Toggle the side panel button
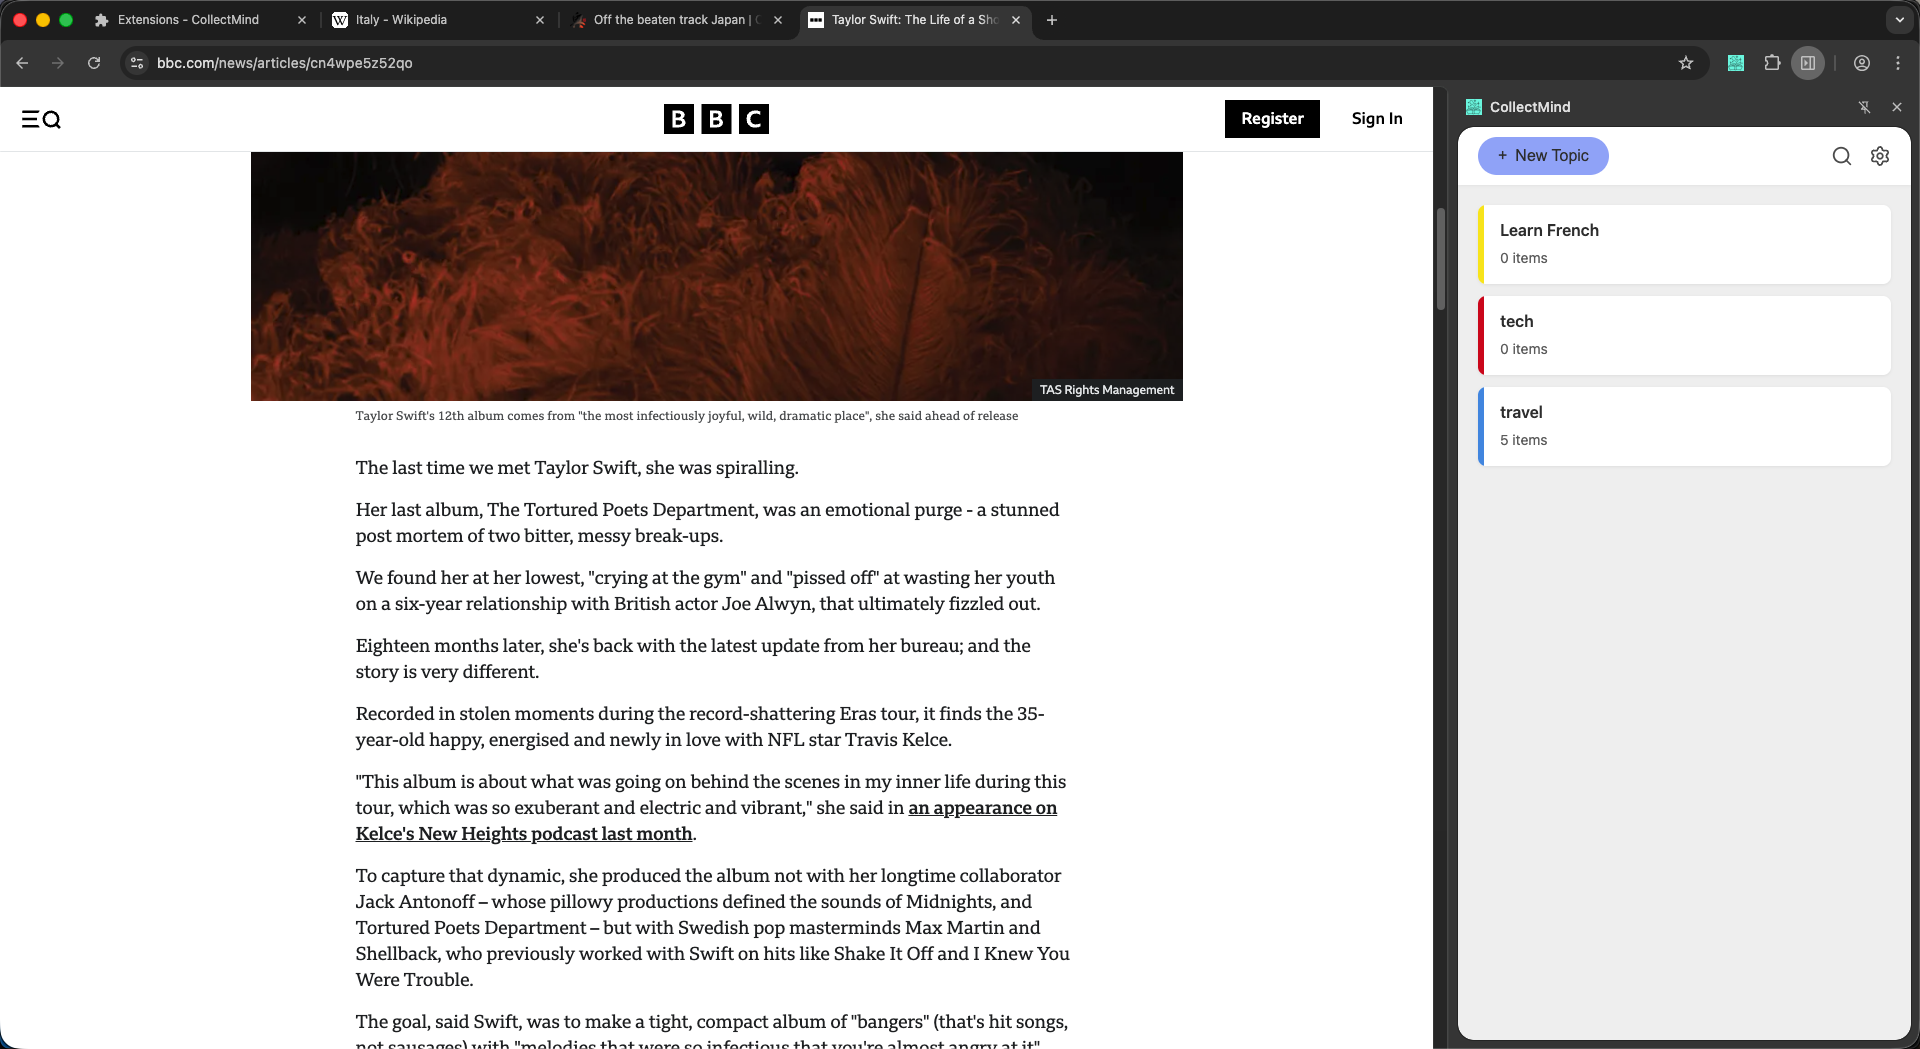 1808,63
